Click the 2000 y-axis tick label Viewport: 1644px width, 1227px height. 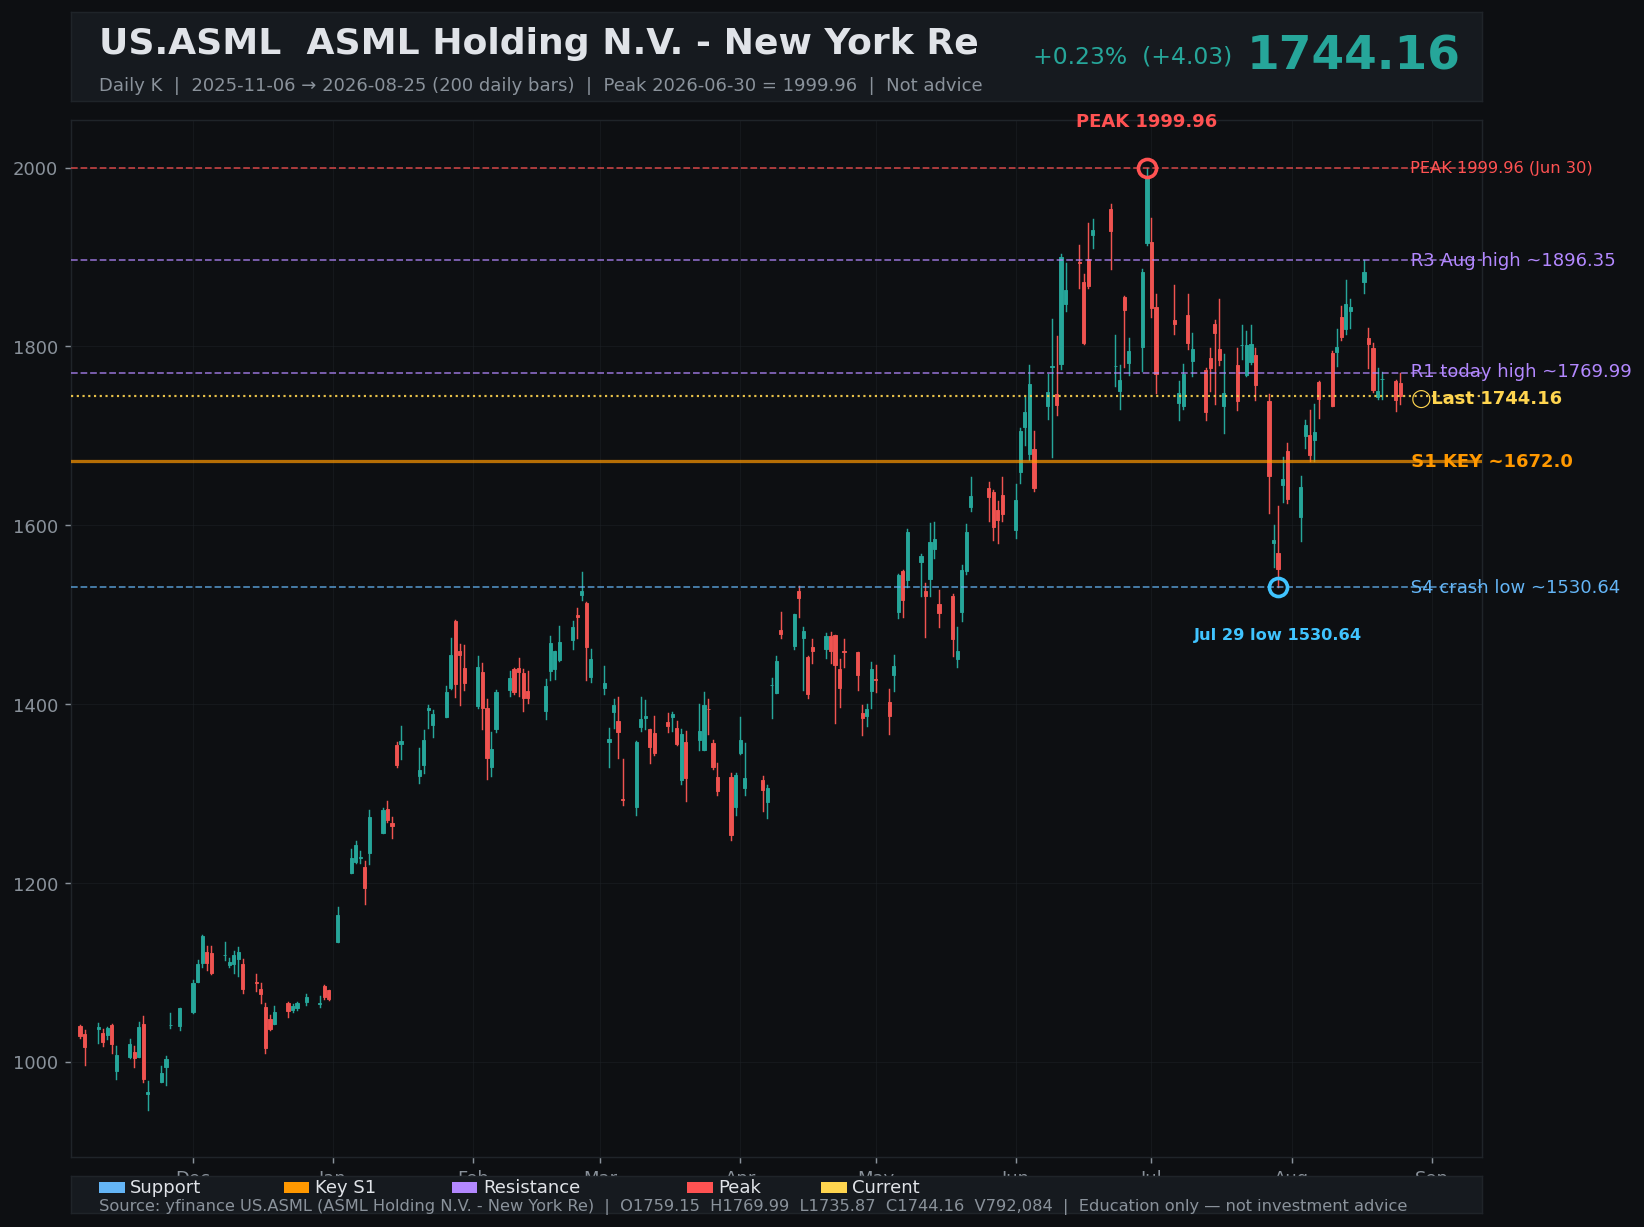[36, 168]
